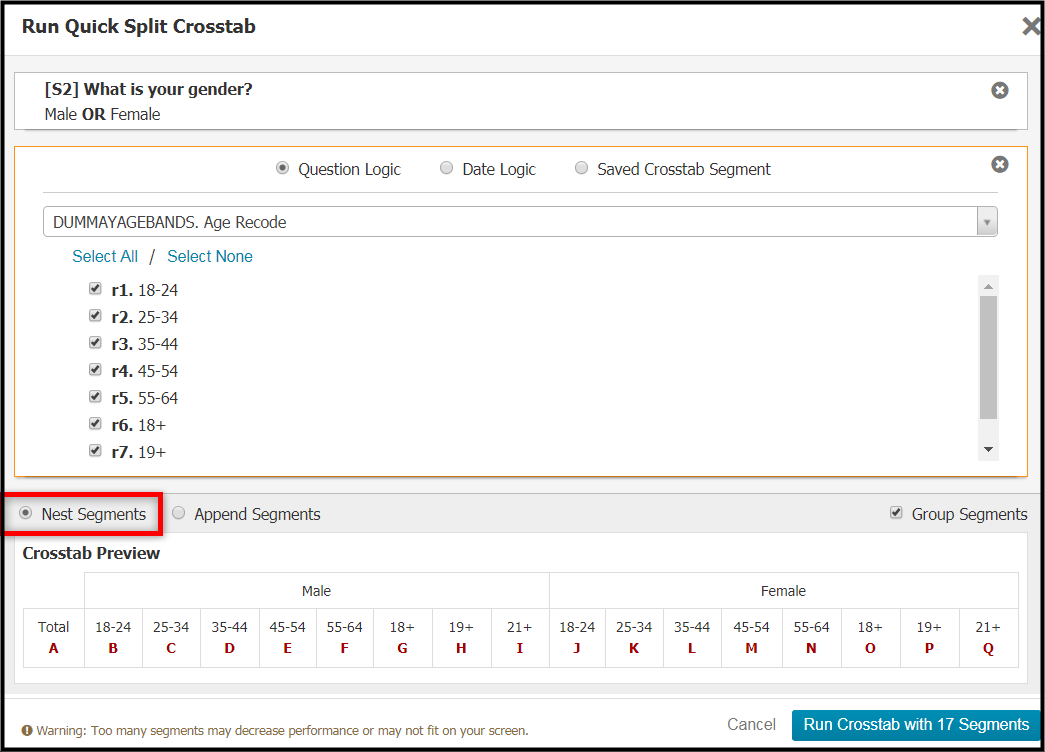
Task: Click the 55-64 F preview column
Action: pyautogui.click(x=345, y=637)
